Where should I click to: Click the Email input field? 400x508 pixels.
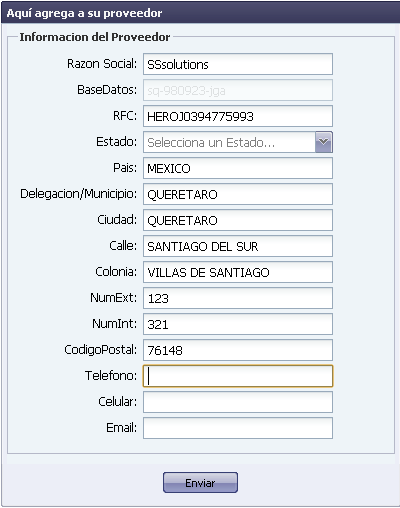[x=238, y=428]
